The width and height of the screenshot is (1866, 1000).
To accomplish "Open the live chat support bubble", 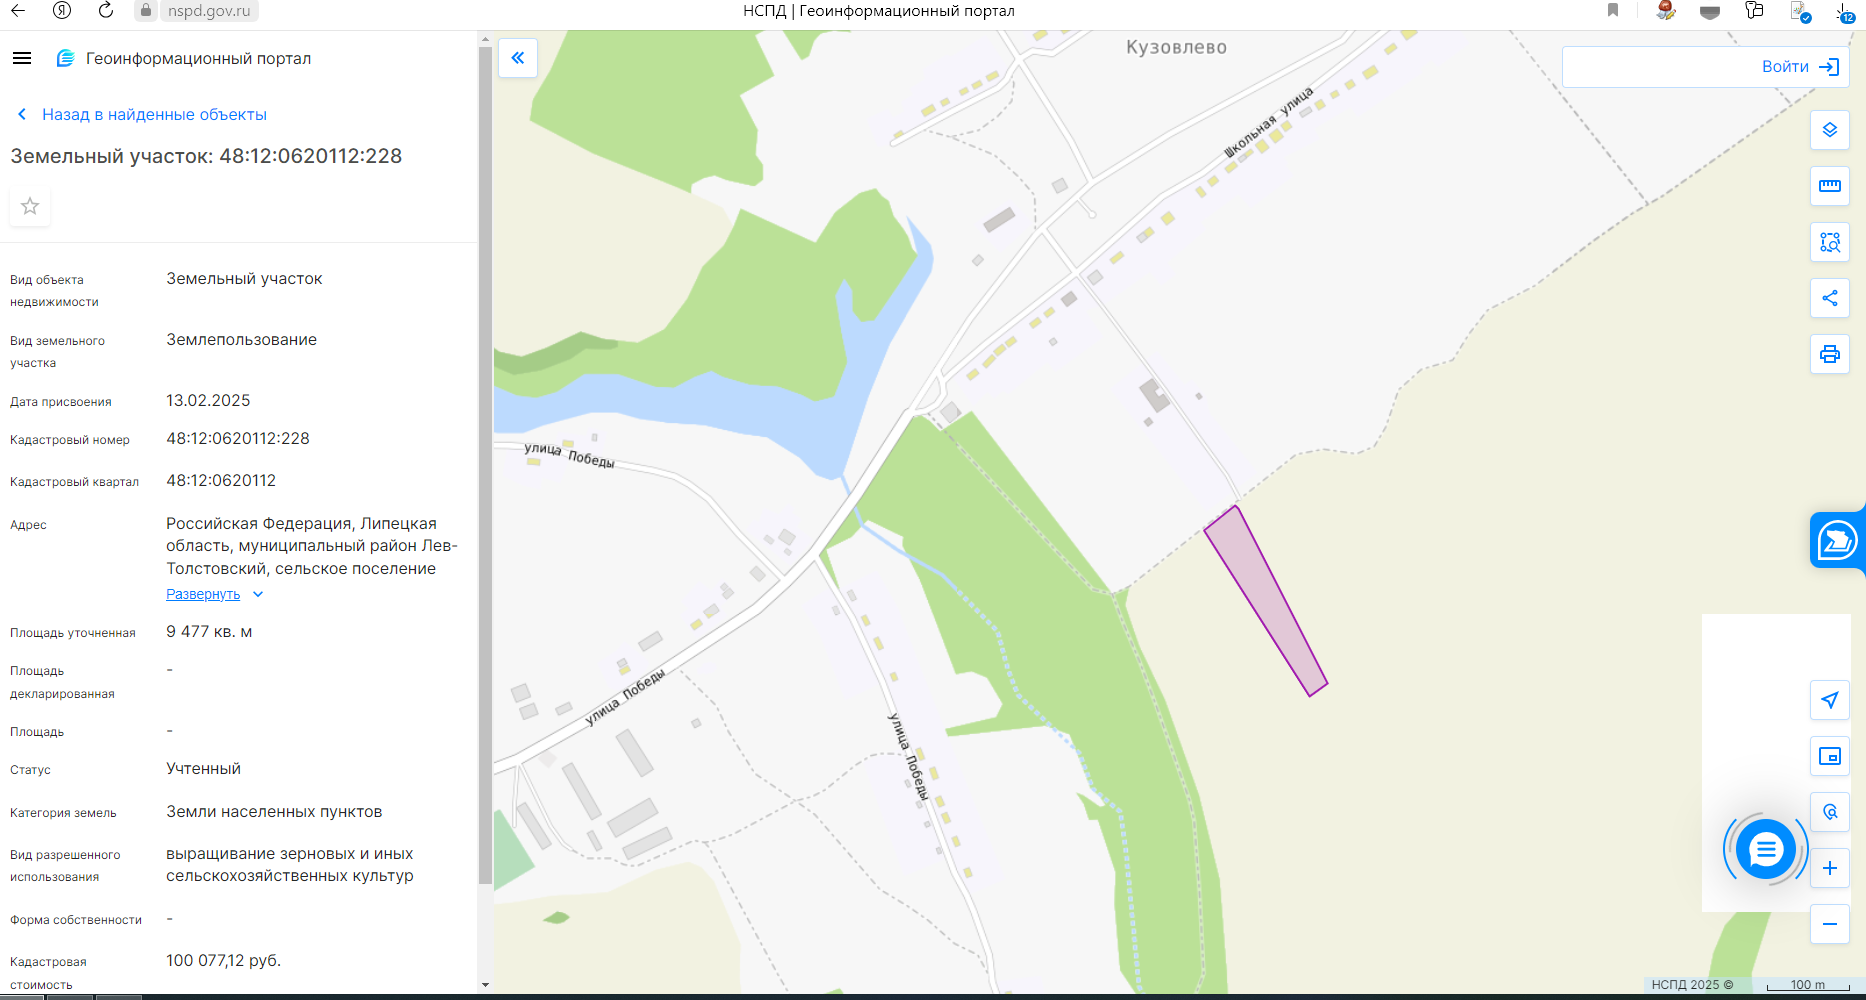I will 1765,850.
